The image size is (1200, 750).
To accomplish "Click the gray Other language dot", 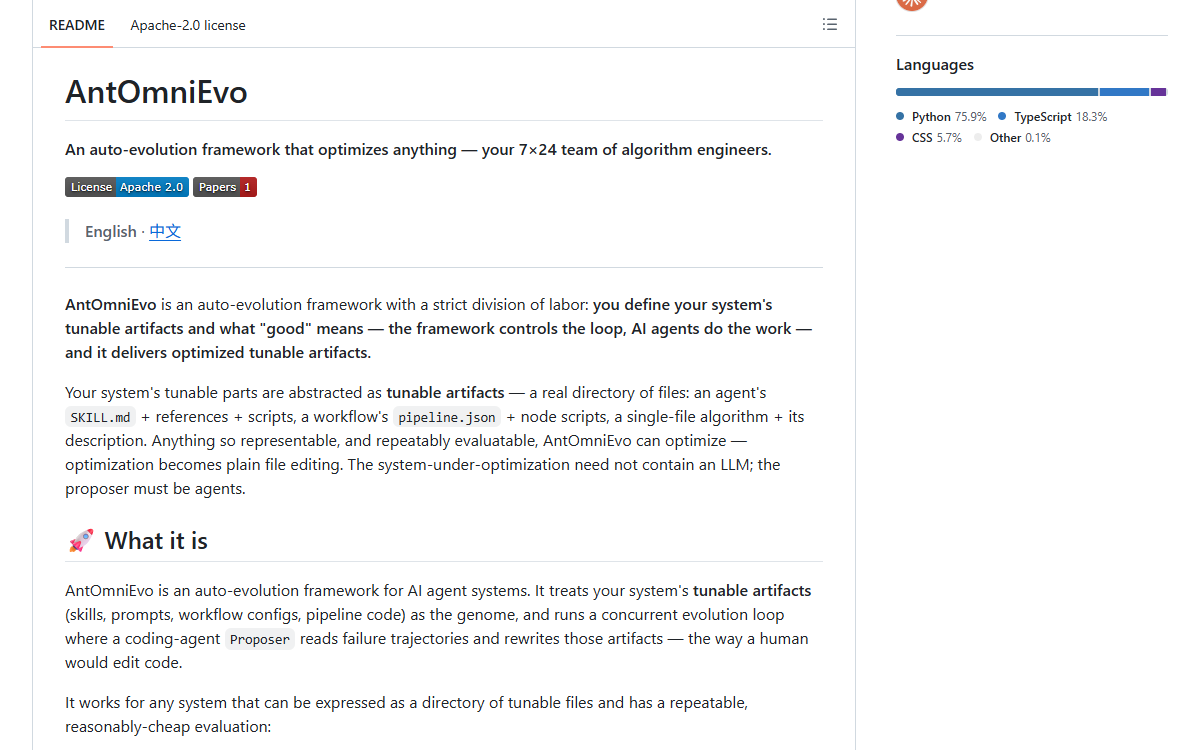I will tap(978, 138).
